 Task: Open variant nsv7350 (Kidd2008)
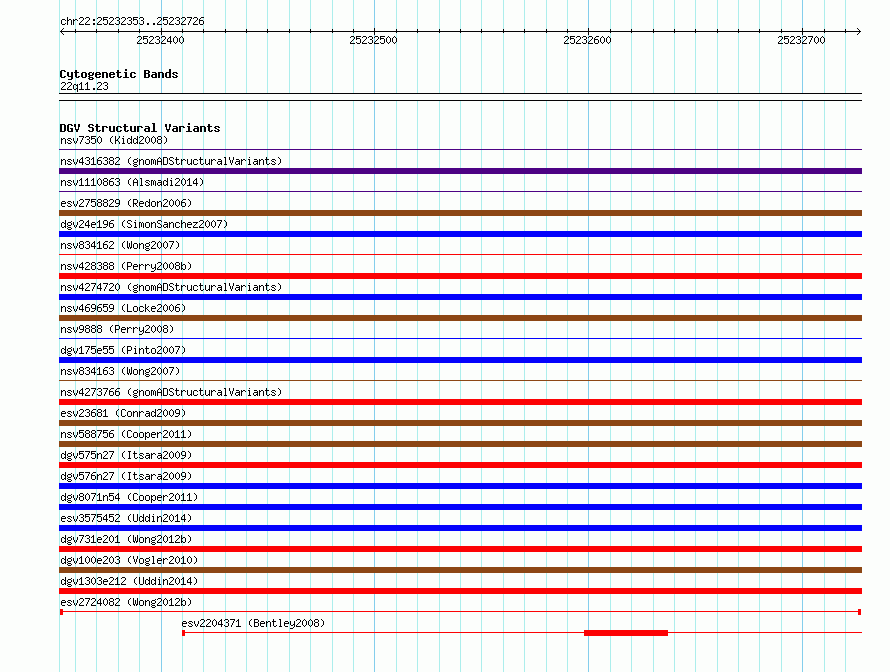pos(114,140)
